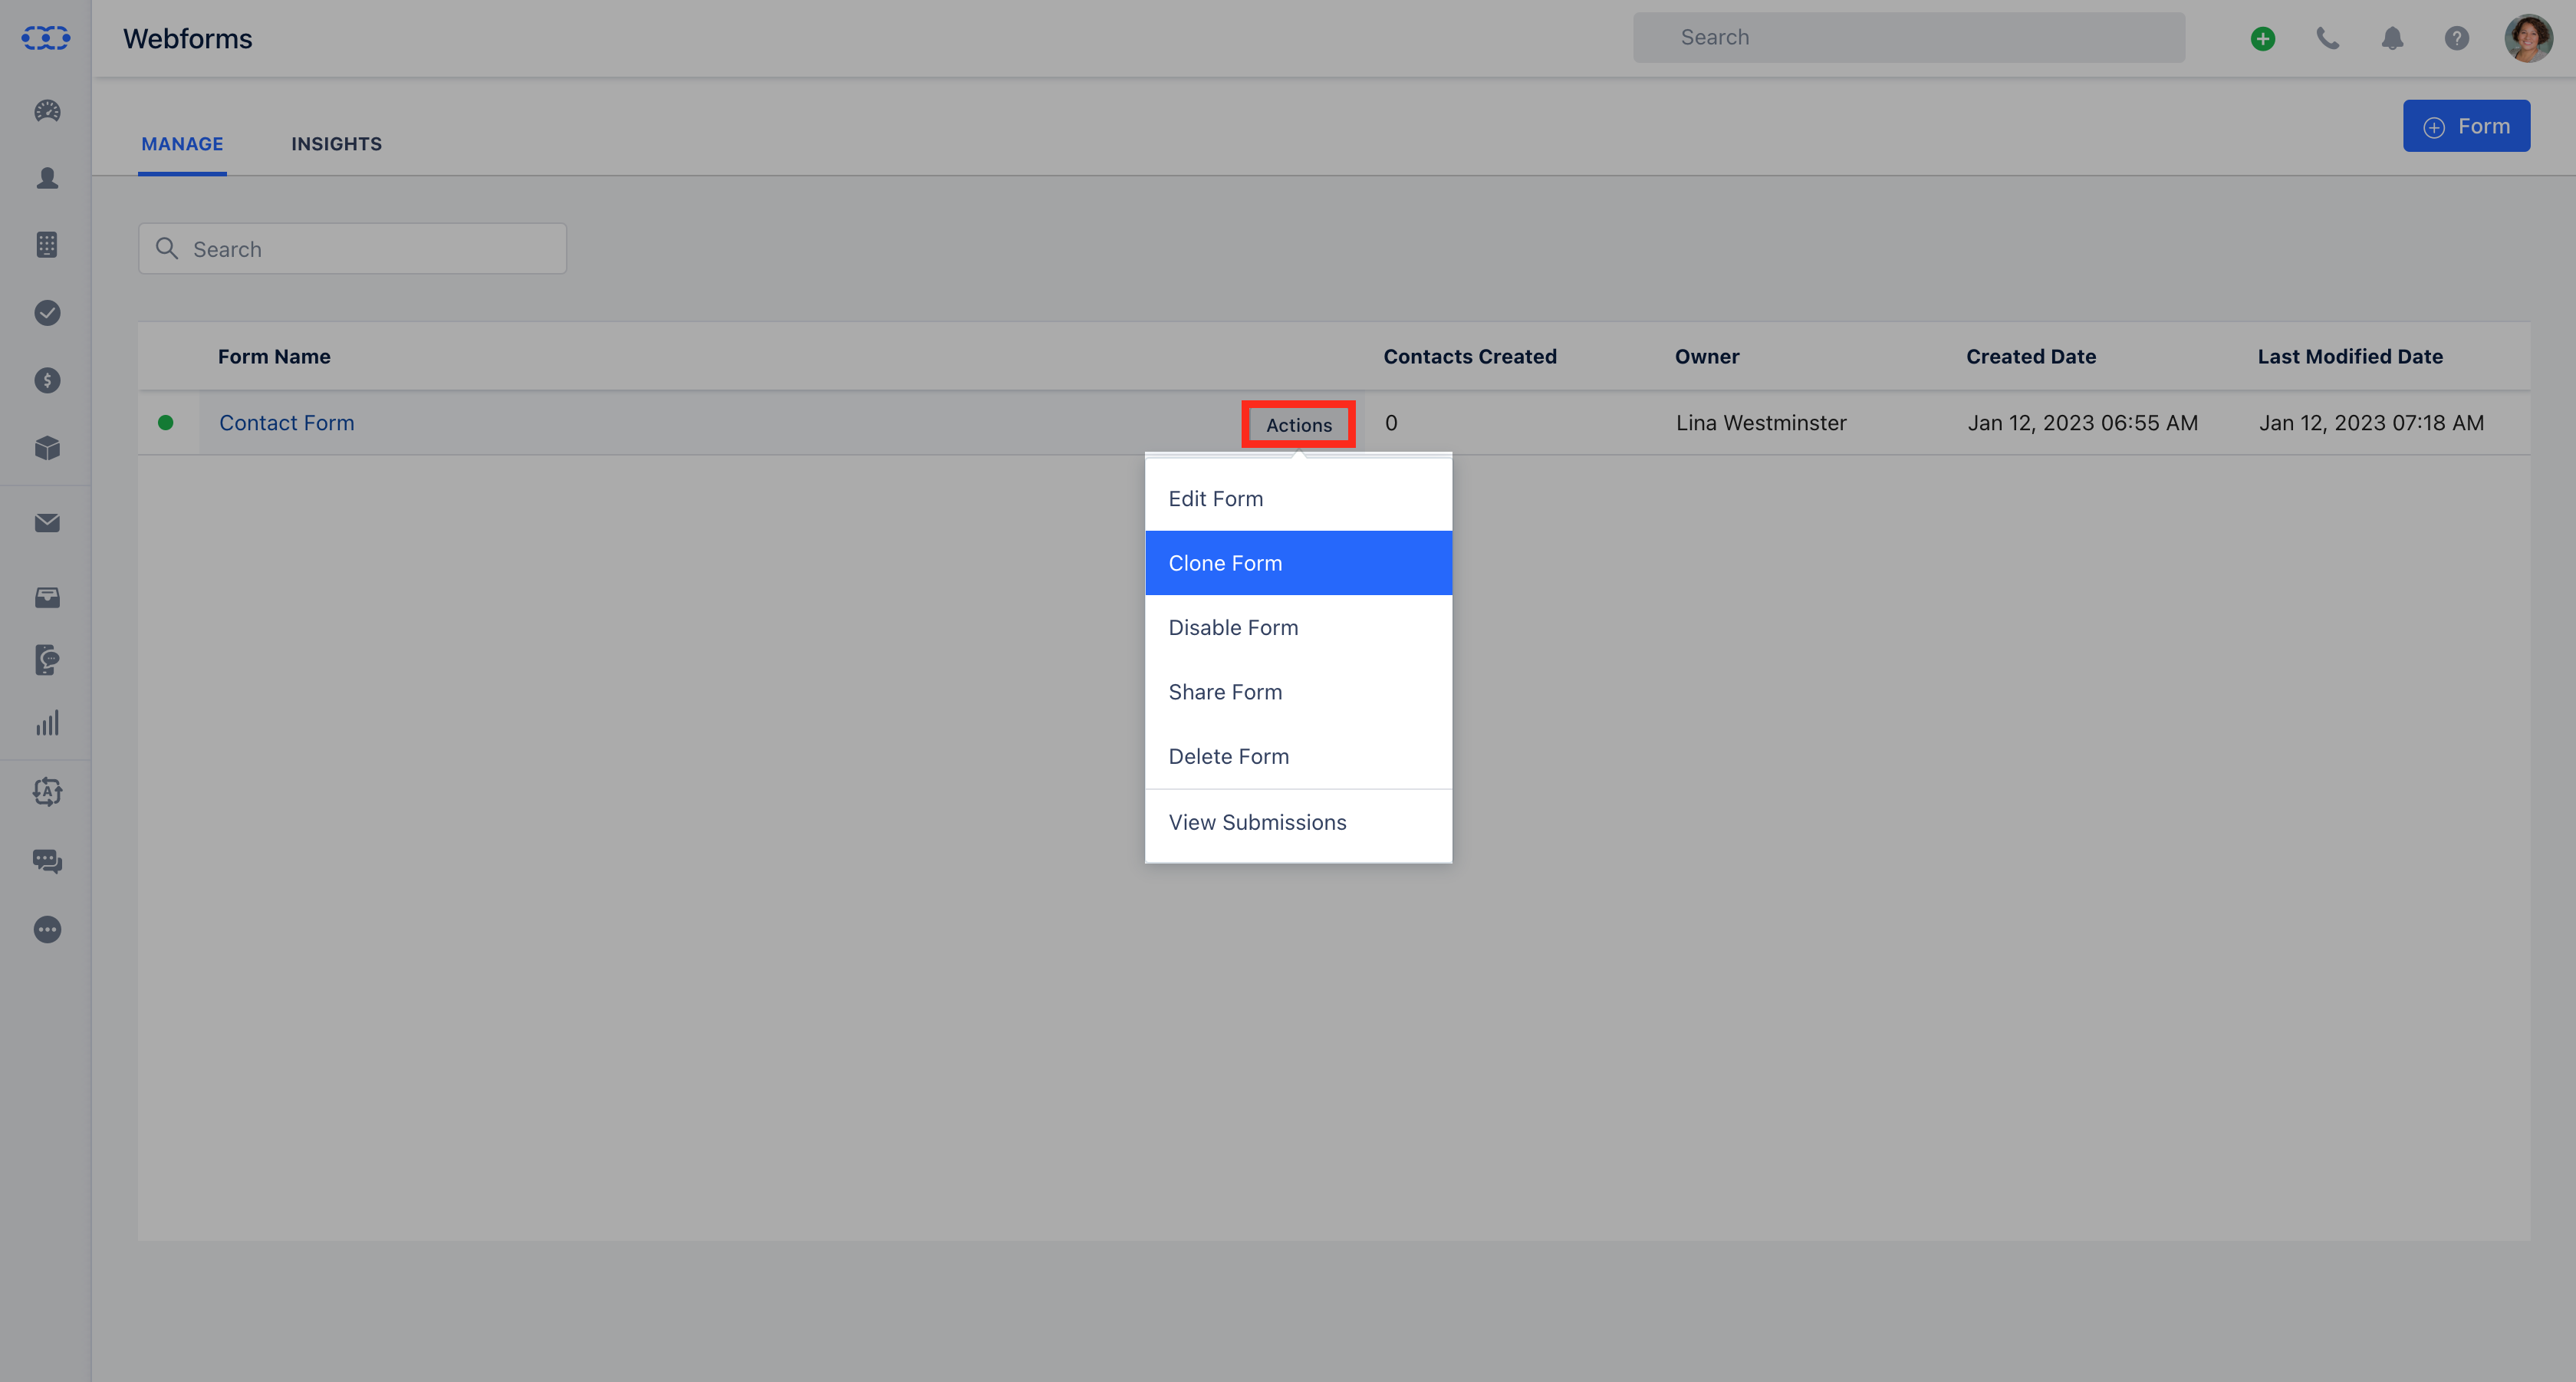Click created date Jan 12, 2023 06:55 AM
Viewport: 2576px width, 1382px height.
click(2082, 423)
